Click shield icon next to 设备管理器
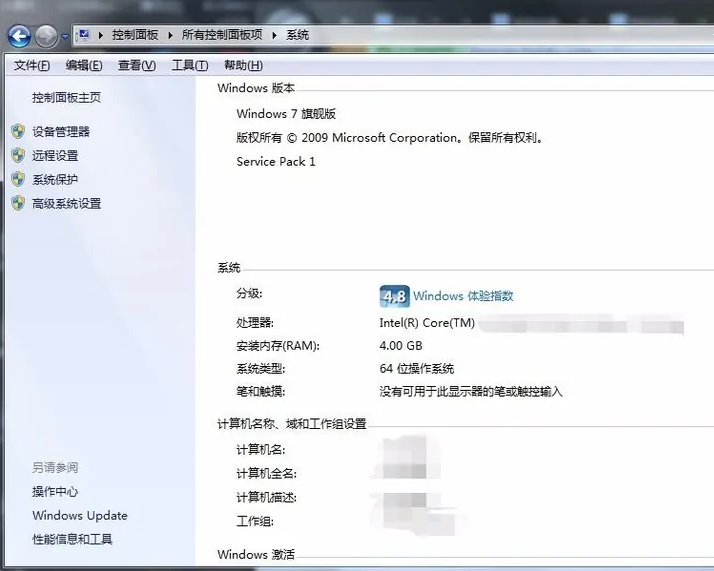 18,132
